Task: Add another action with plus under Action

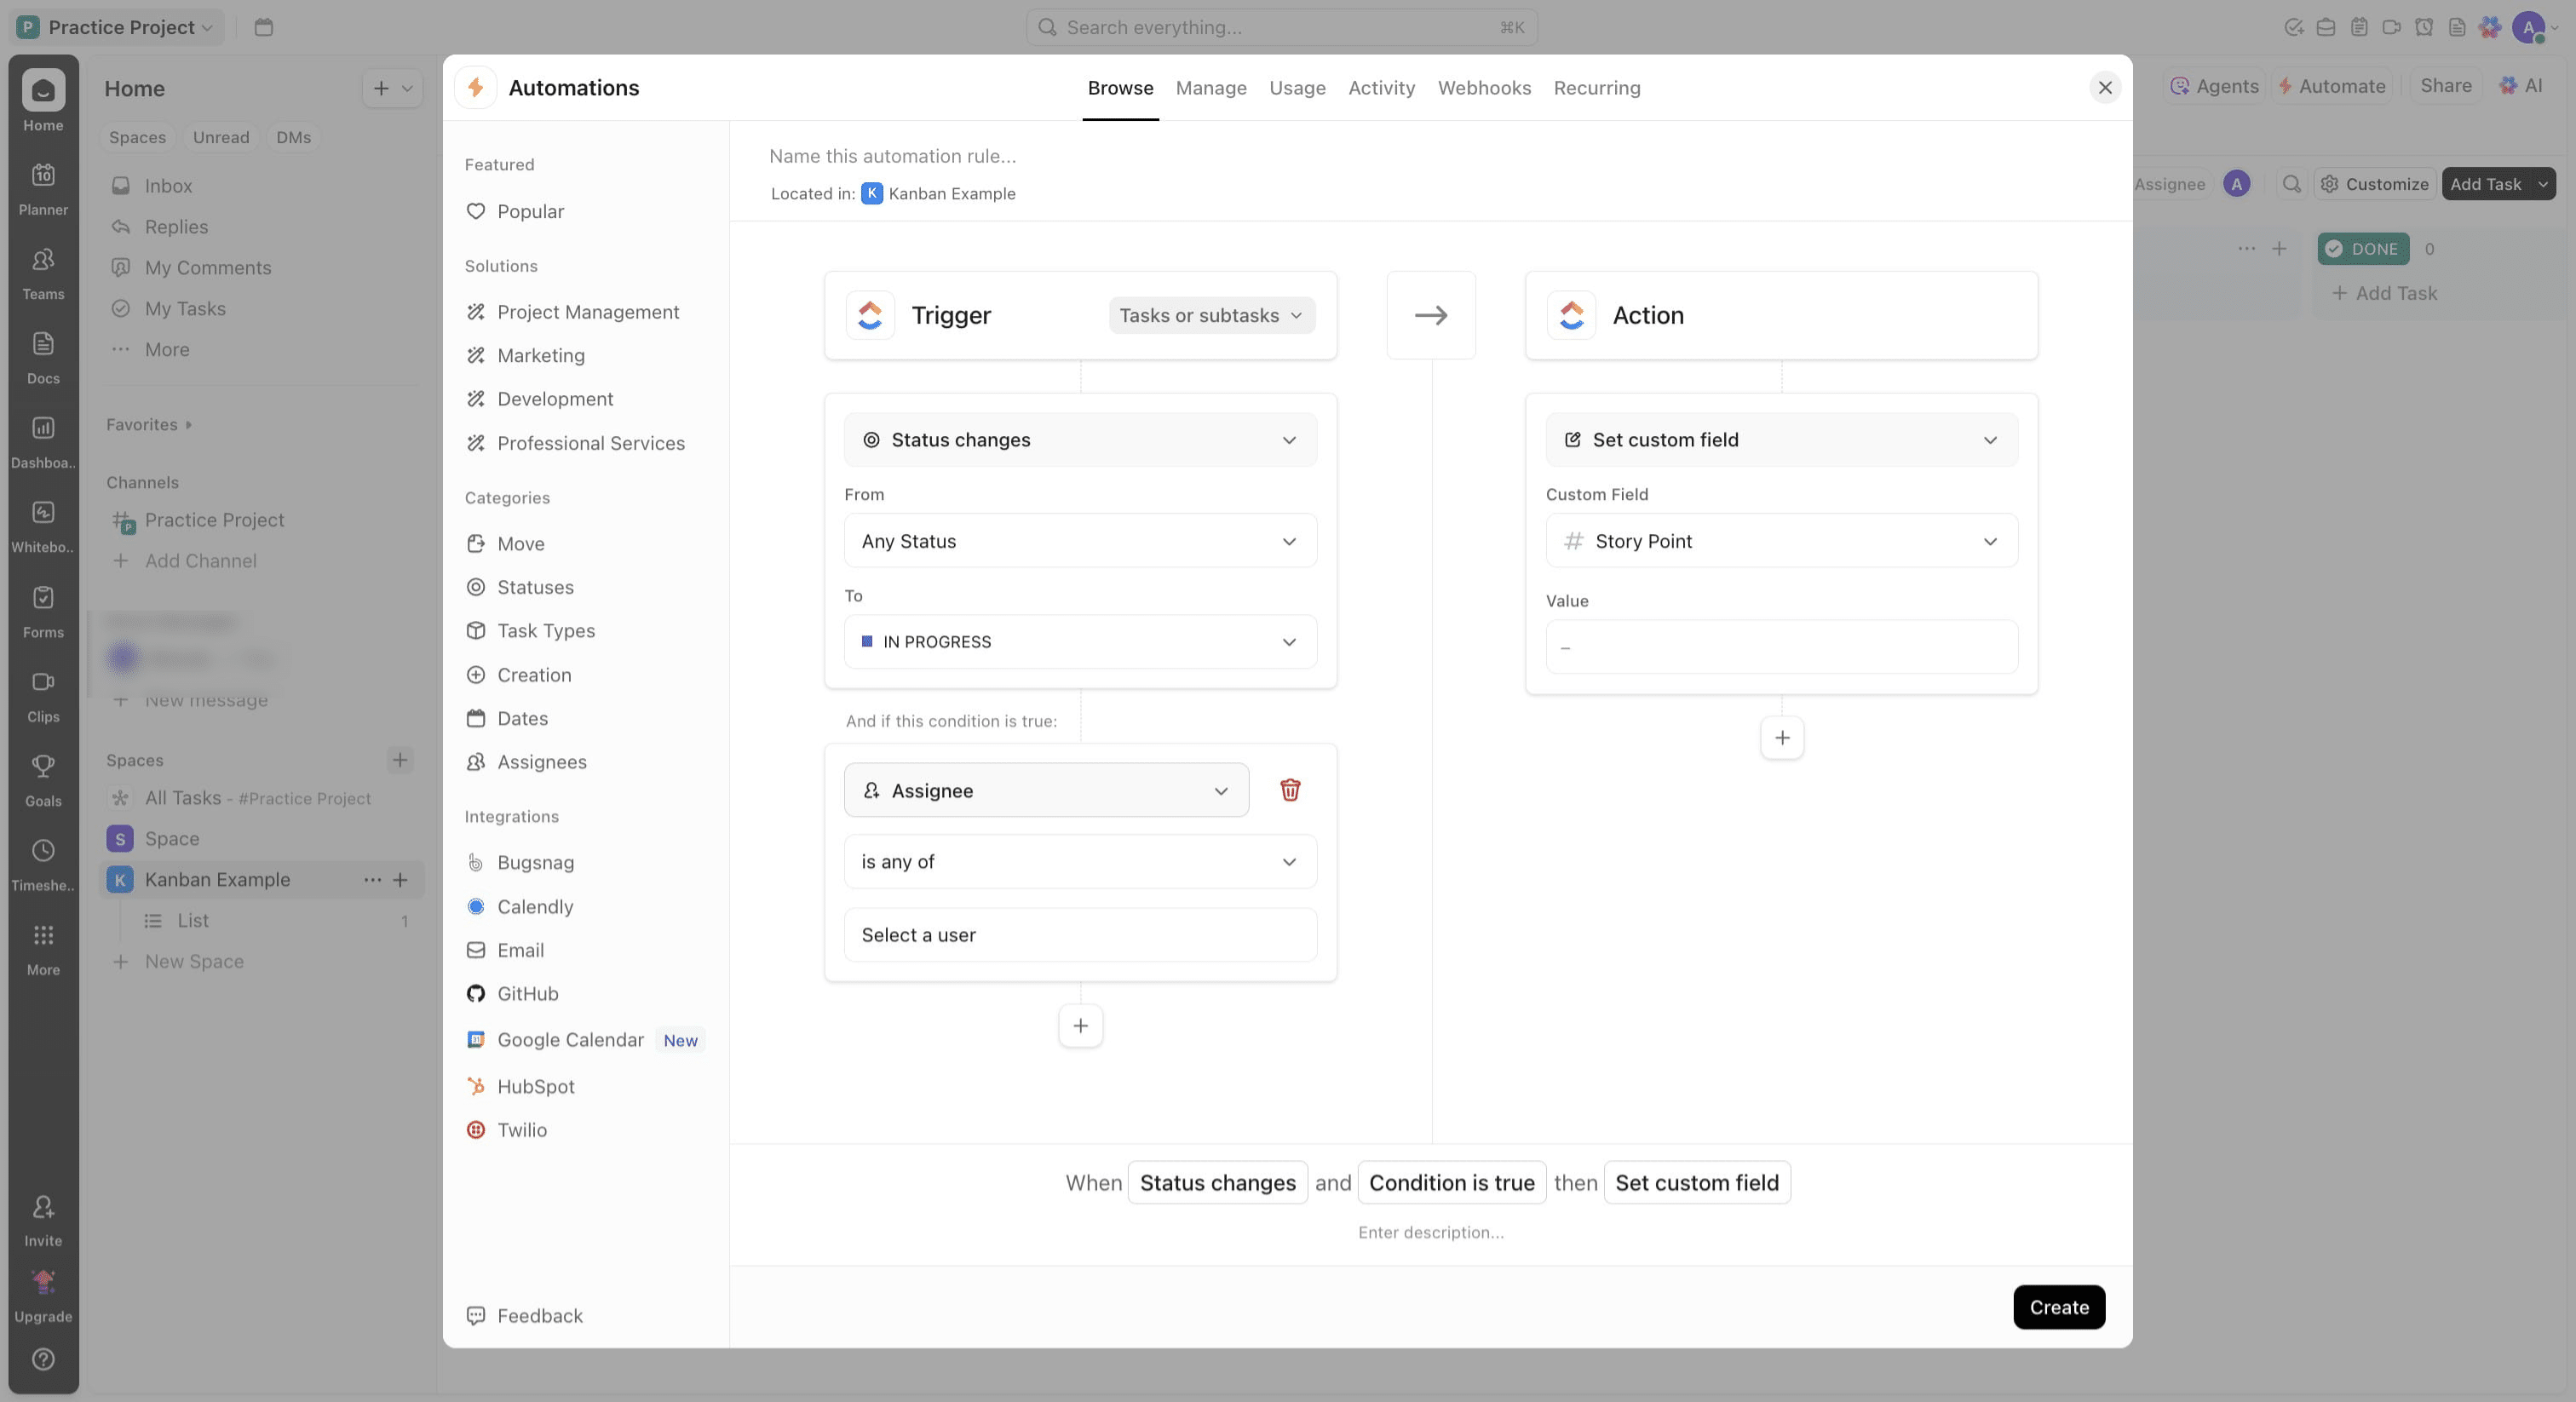Action: (x=1781, y=737)
